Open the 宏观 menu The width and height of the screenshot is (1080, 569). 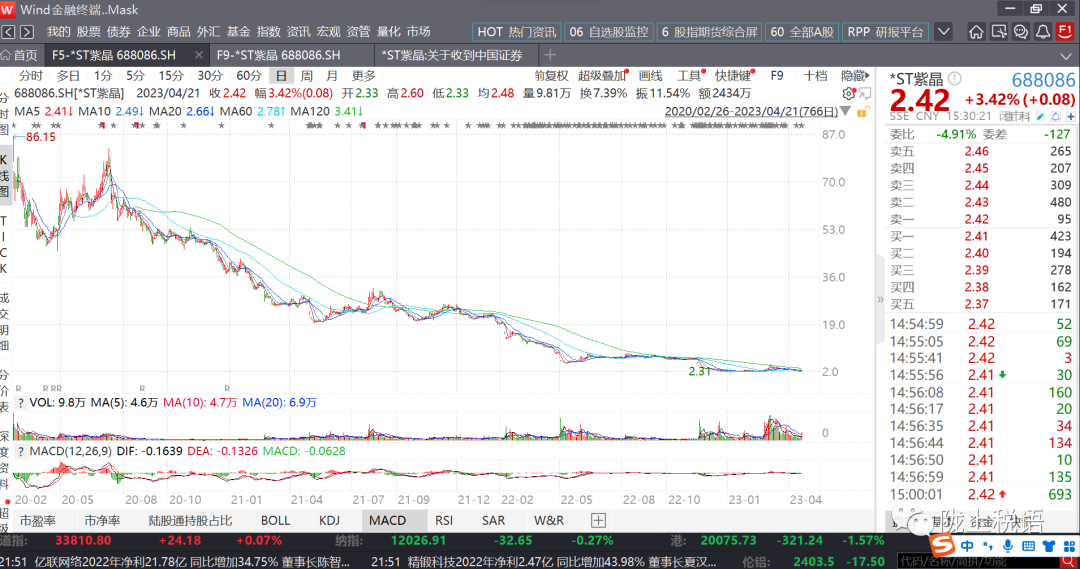tap(329, 32)
